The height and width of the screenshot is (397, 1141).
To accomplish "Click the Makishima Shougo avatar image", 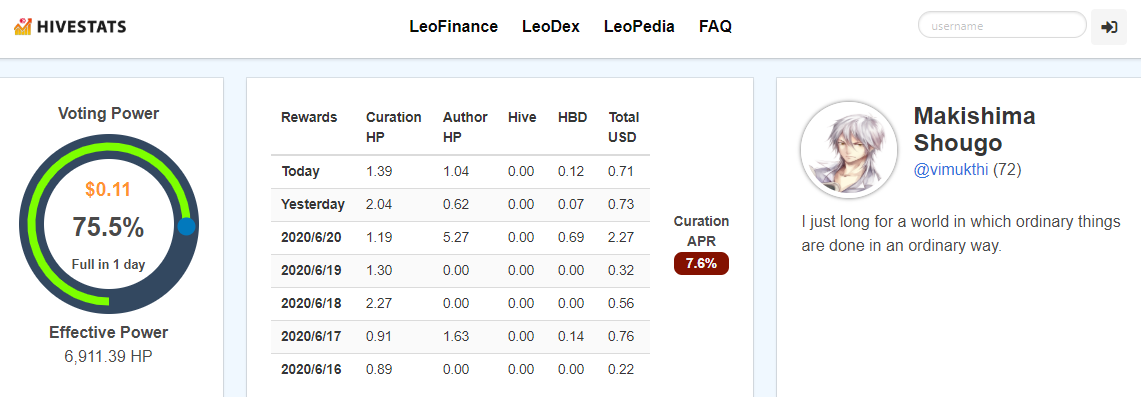I will [x=848, y=150].
